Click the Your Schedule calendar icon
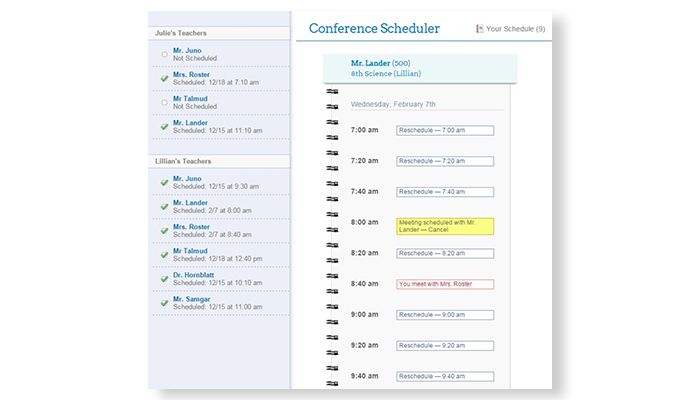 [480, 29]
